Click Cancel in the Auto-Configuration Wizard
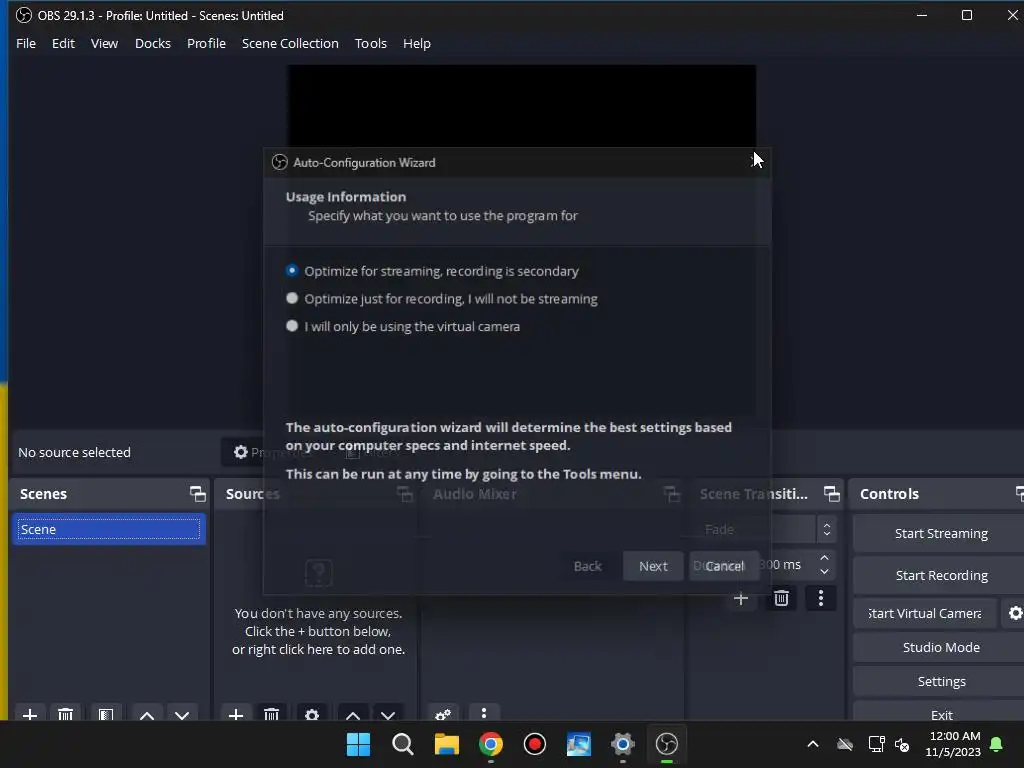 tap(724, 566)
